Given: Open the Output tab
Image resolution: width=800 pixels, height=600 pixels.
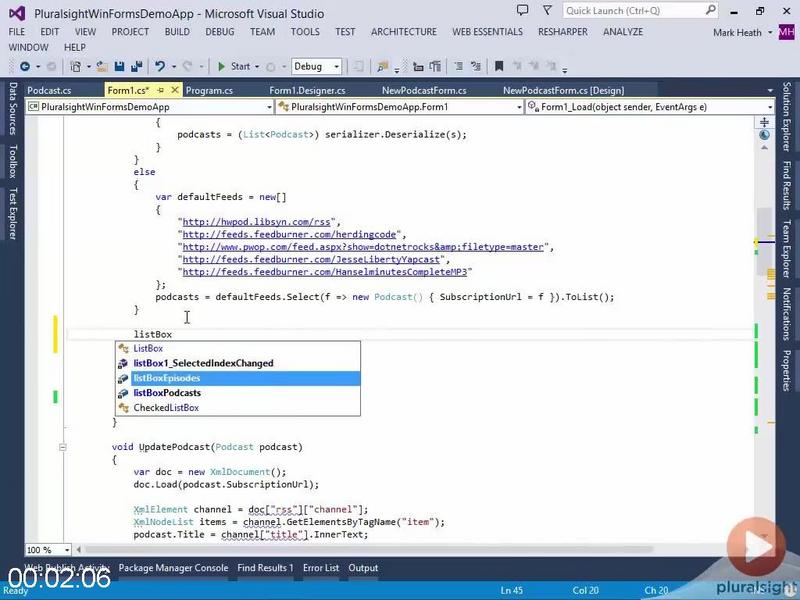Looking at the screenshot, I should click(363, 568).
